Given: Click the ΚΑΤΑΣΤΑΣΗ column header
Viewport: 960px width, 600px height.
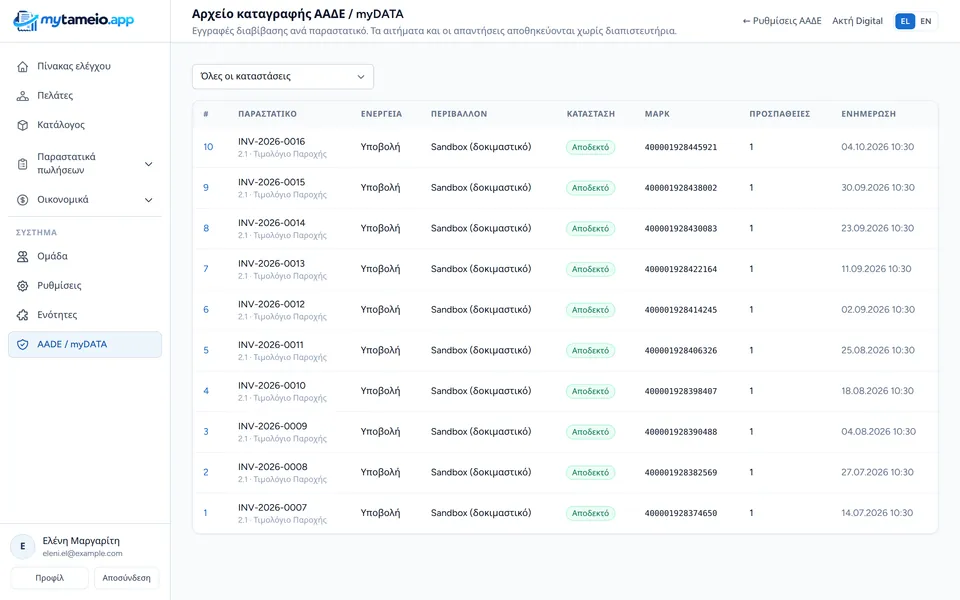Looking at the screenshot, I should [591, 114].
